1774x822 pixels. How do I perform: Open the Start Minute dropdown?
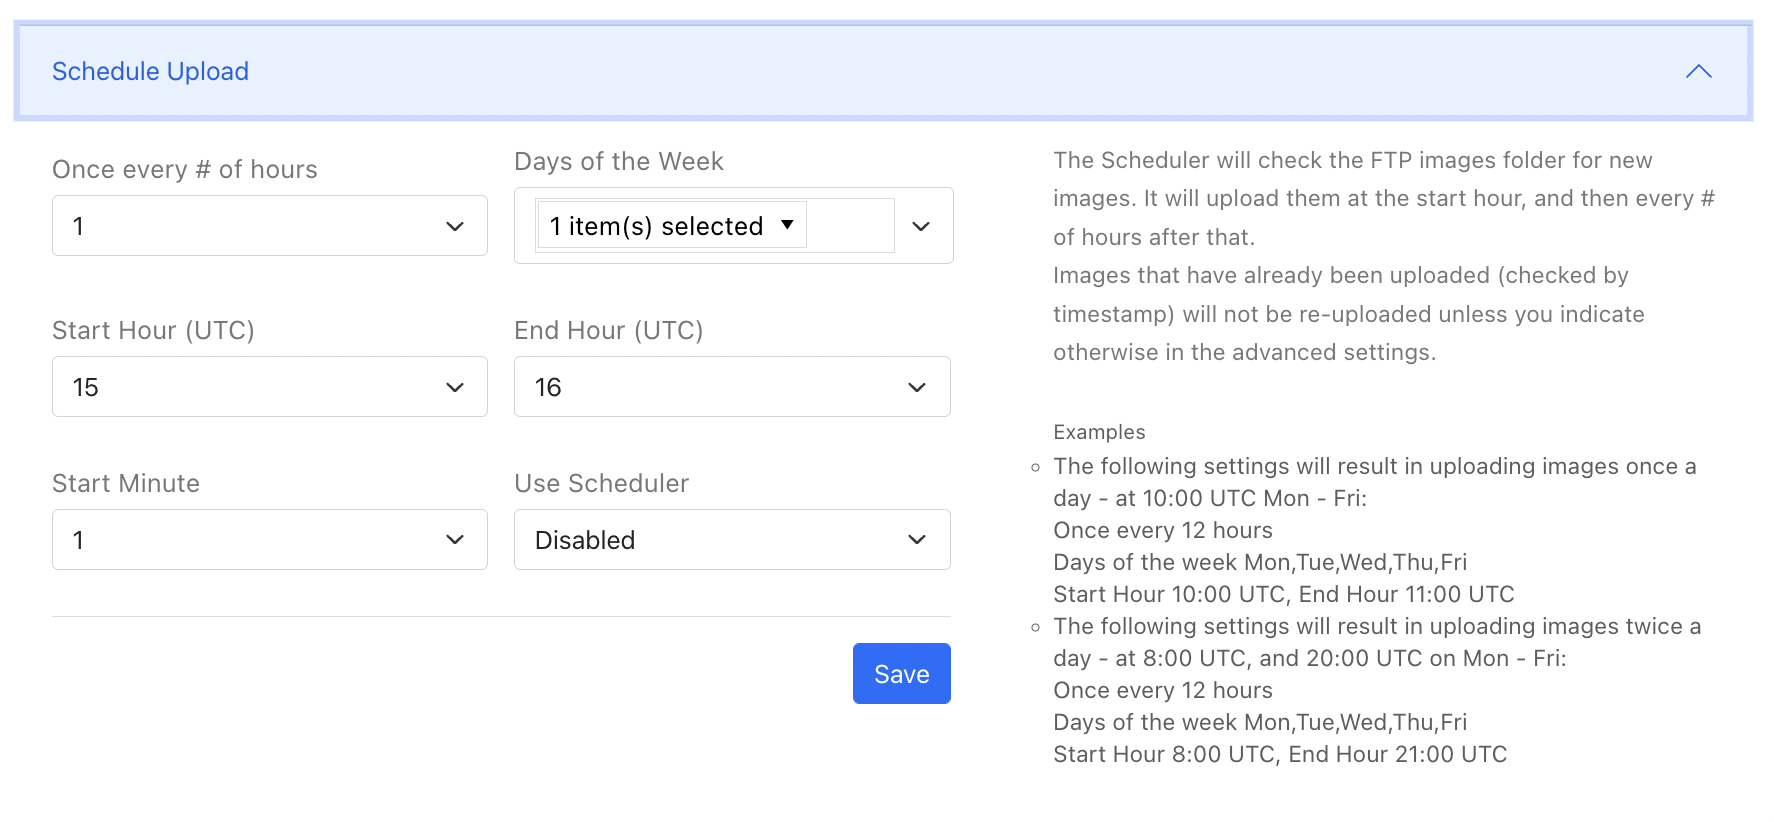[269, 540]
